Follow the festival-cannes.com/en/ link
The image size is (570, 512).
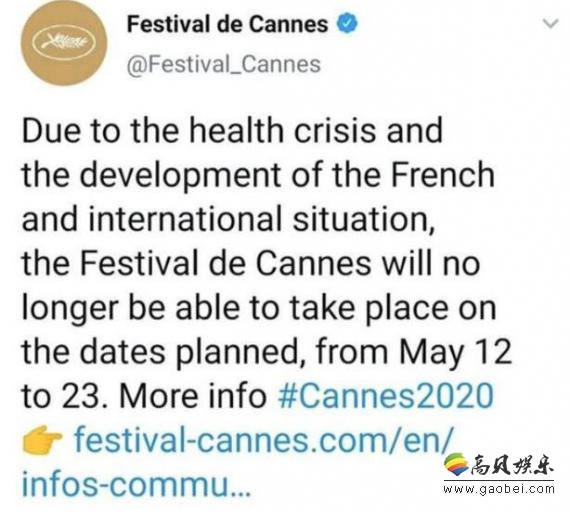pyautogui.click(x=264, y=440)
